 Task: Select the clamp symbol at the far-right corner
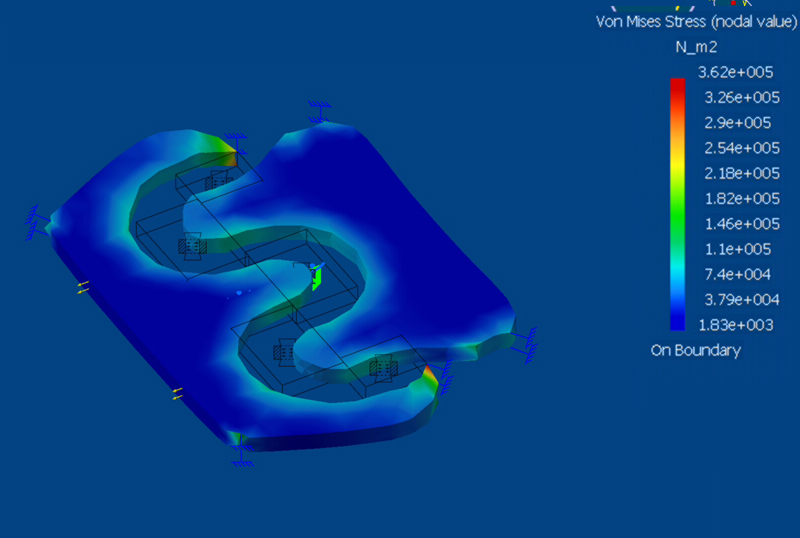click(527, 341)
